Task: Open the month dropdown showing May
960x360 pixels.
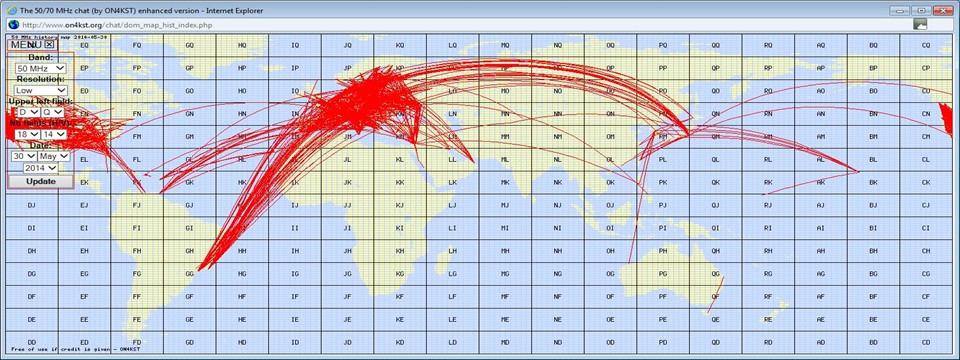Action: tap(54, 156)
